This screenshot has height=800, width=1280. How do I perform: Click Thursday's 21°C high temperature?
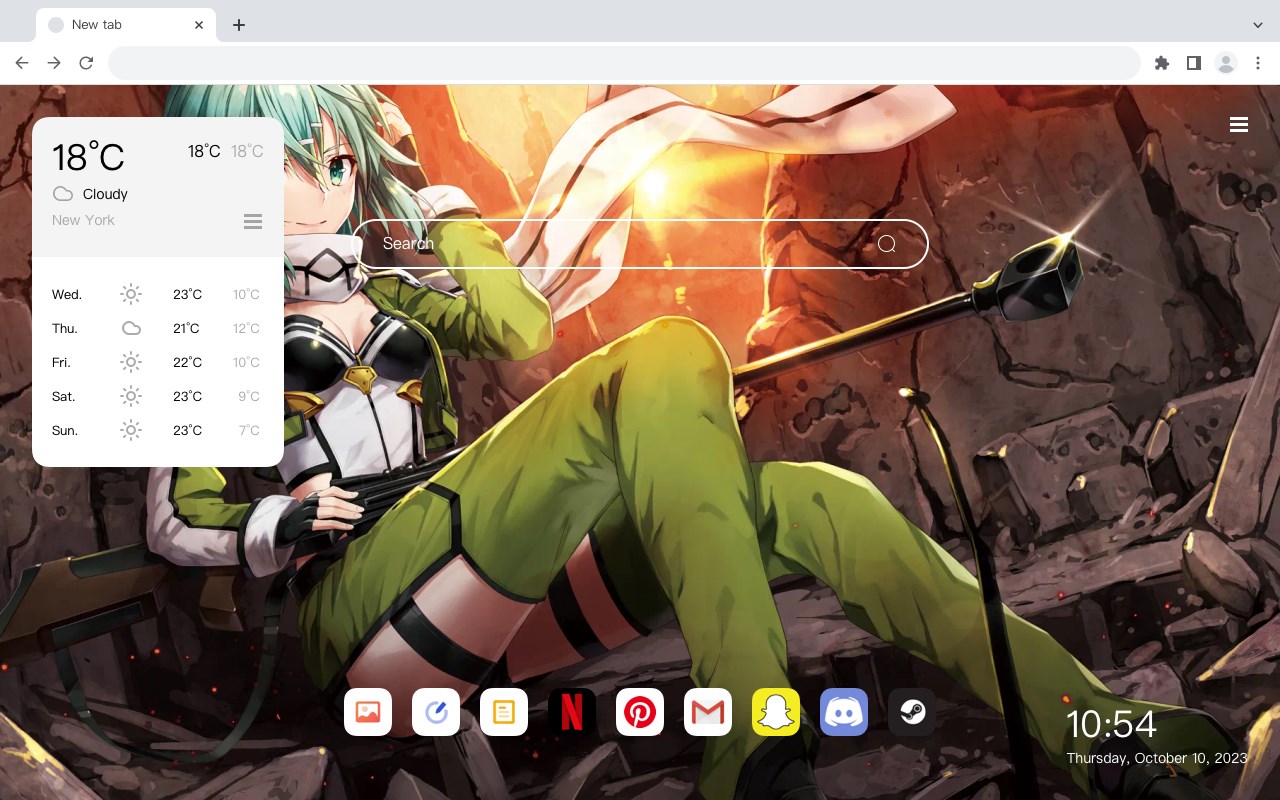[x=186, y=328]
